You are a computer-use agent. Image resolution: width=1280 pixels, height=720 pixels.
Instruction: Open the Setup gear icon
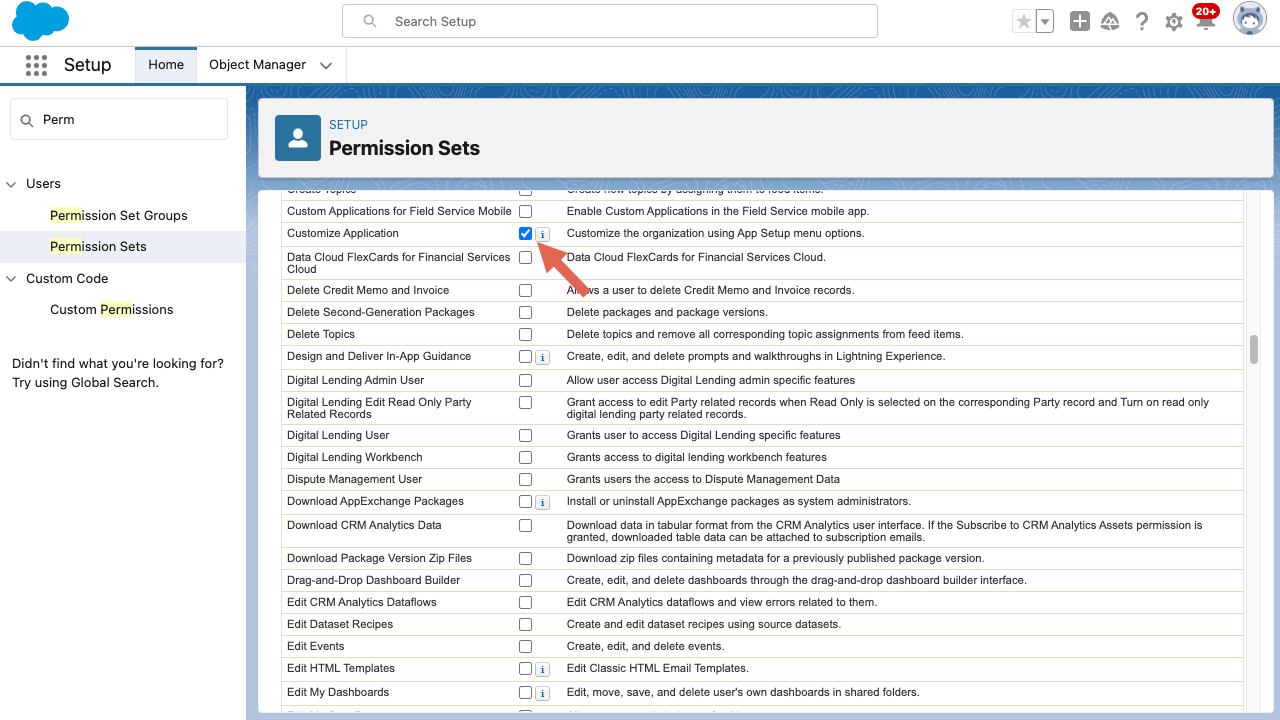1174,21
